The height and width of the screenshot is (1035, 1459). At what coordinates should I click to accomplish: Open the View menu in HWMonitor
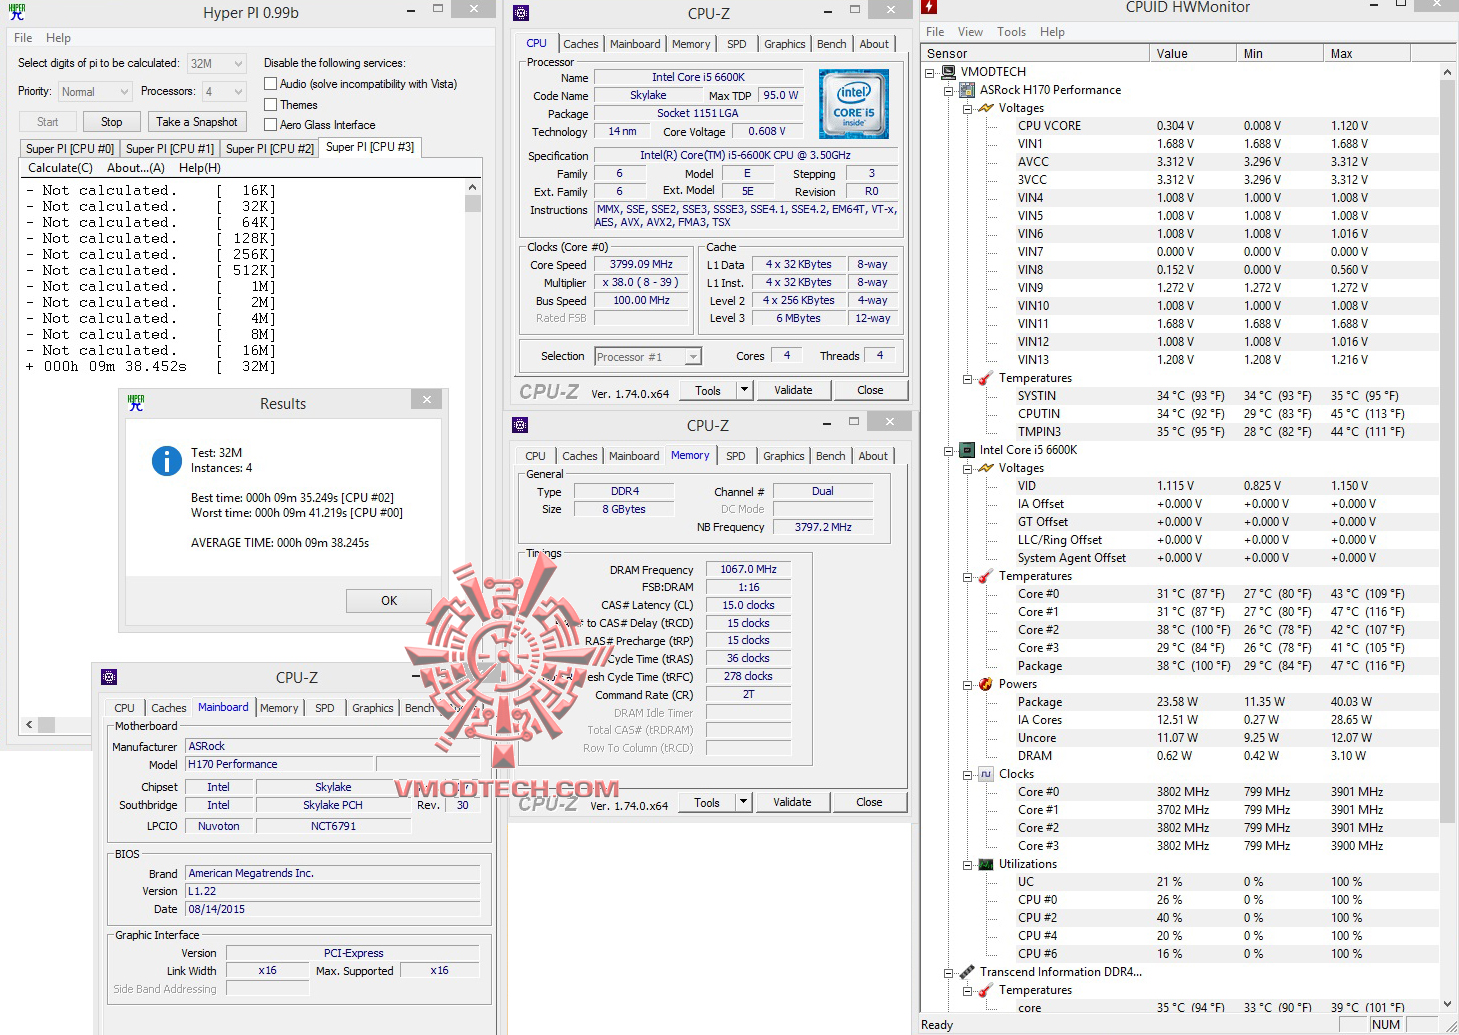point(970,32)
